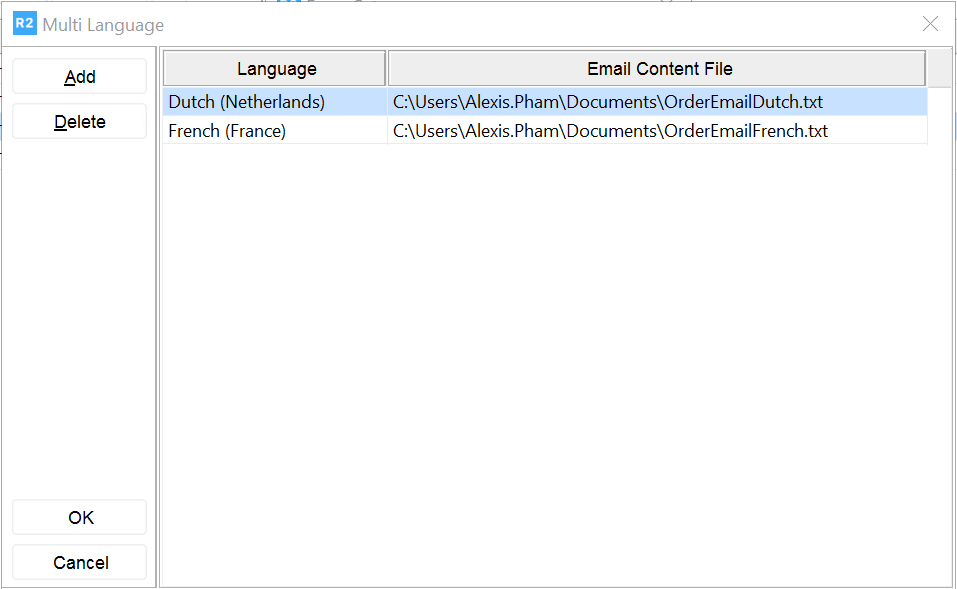
Task: Click the R2 app icon in title bar
Action: (x=24, y=24)
